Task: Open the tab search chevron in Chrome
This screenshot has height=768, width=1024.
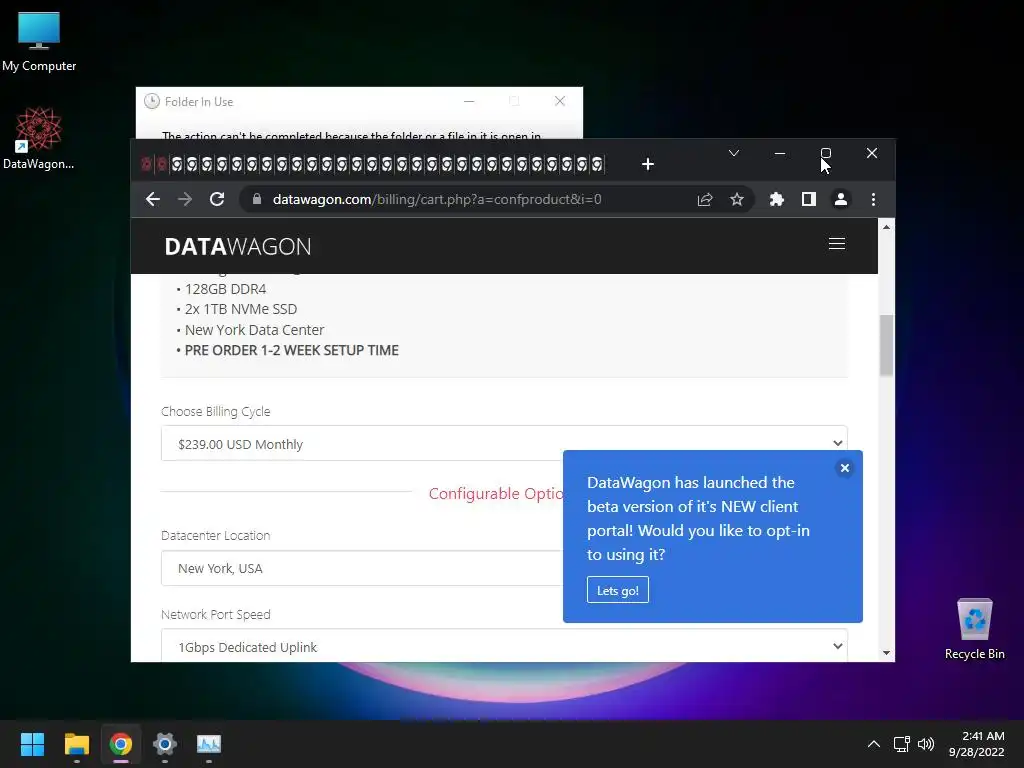Action: coord(734,153)
